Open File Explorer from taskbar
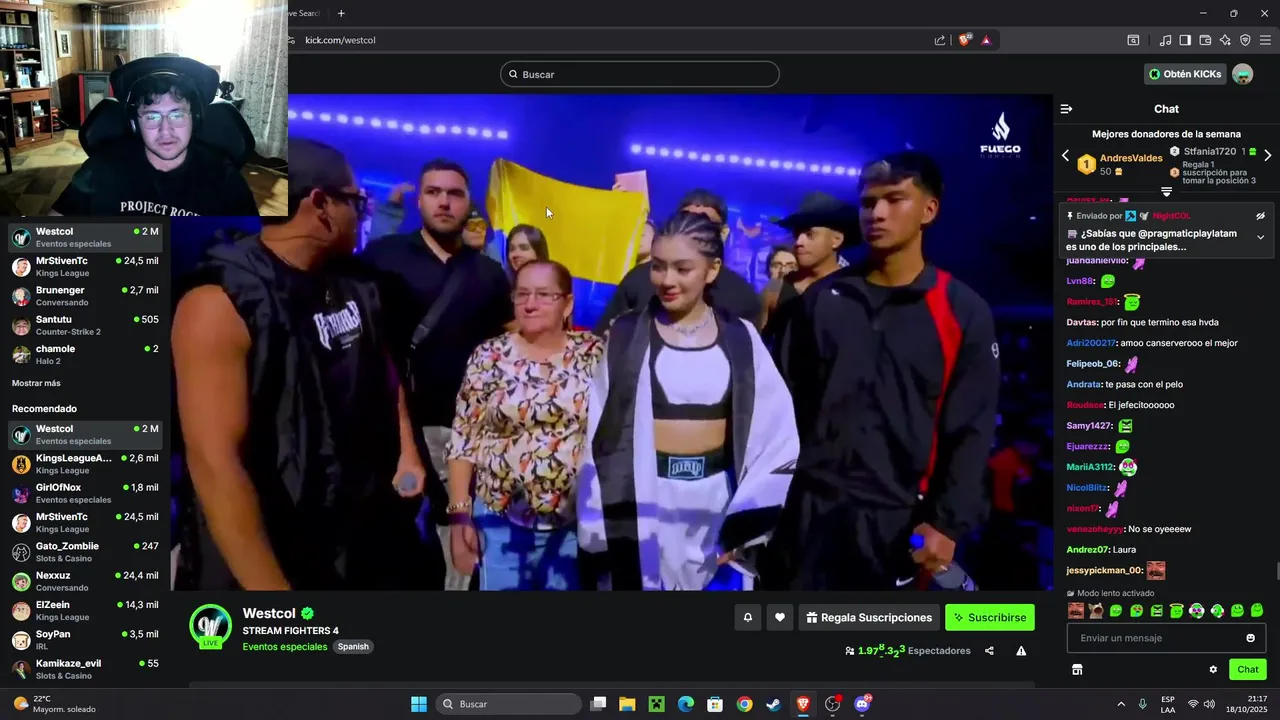 coord(627,704)
